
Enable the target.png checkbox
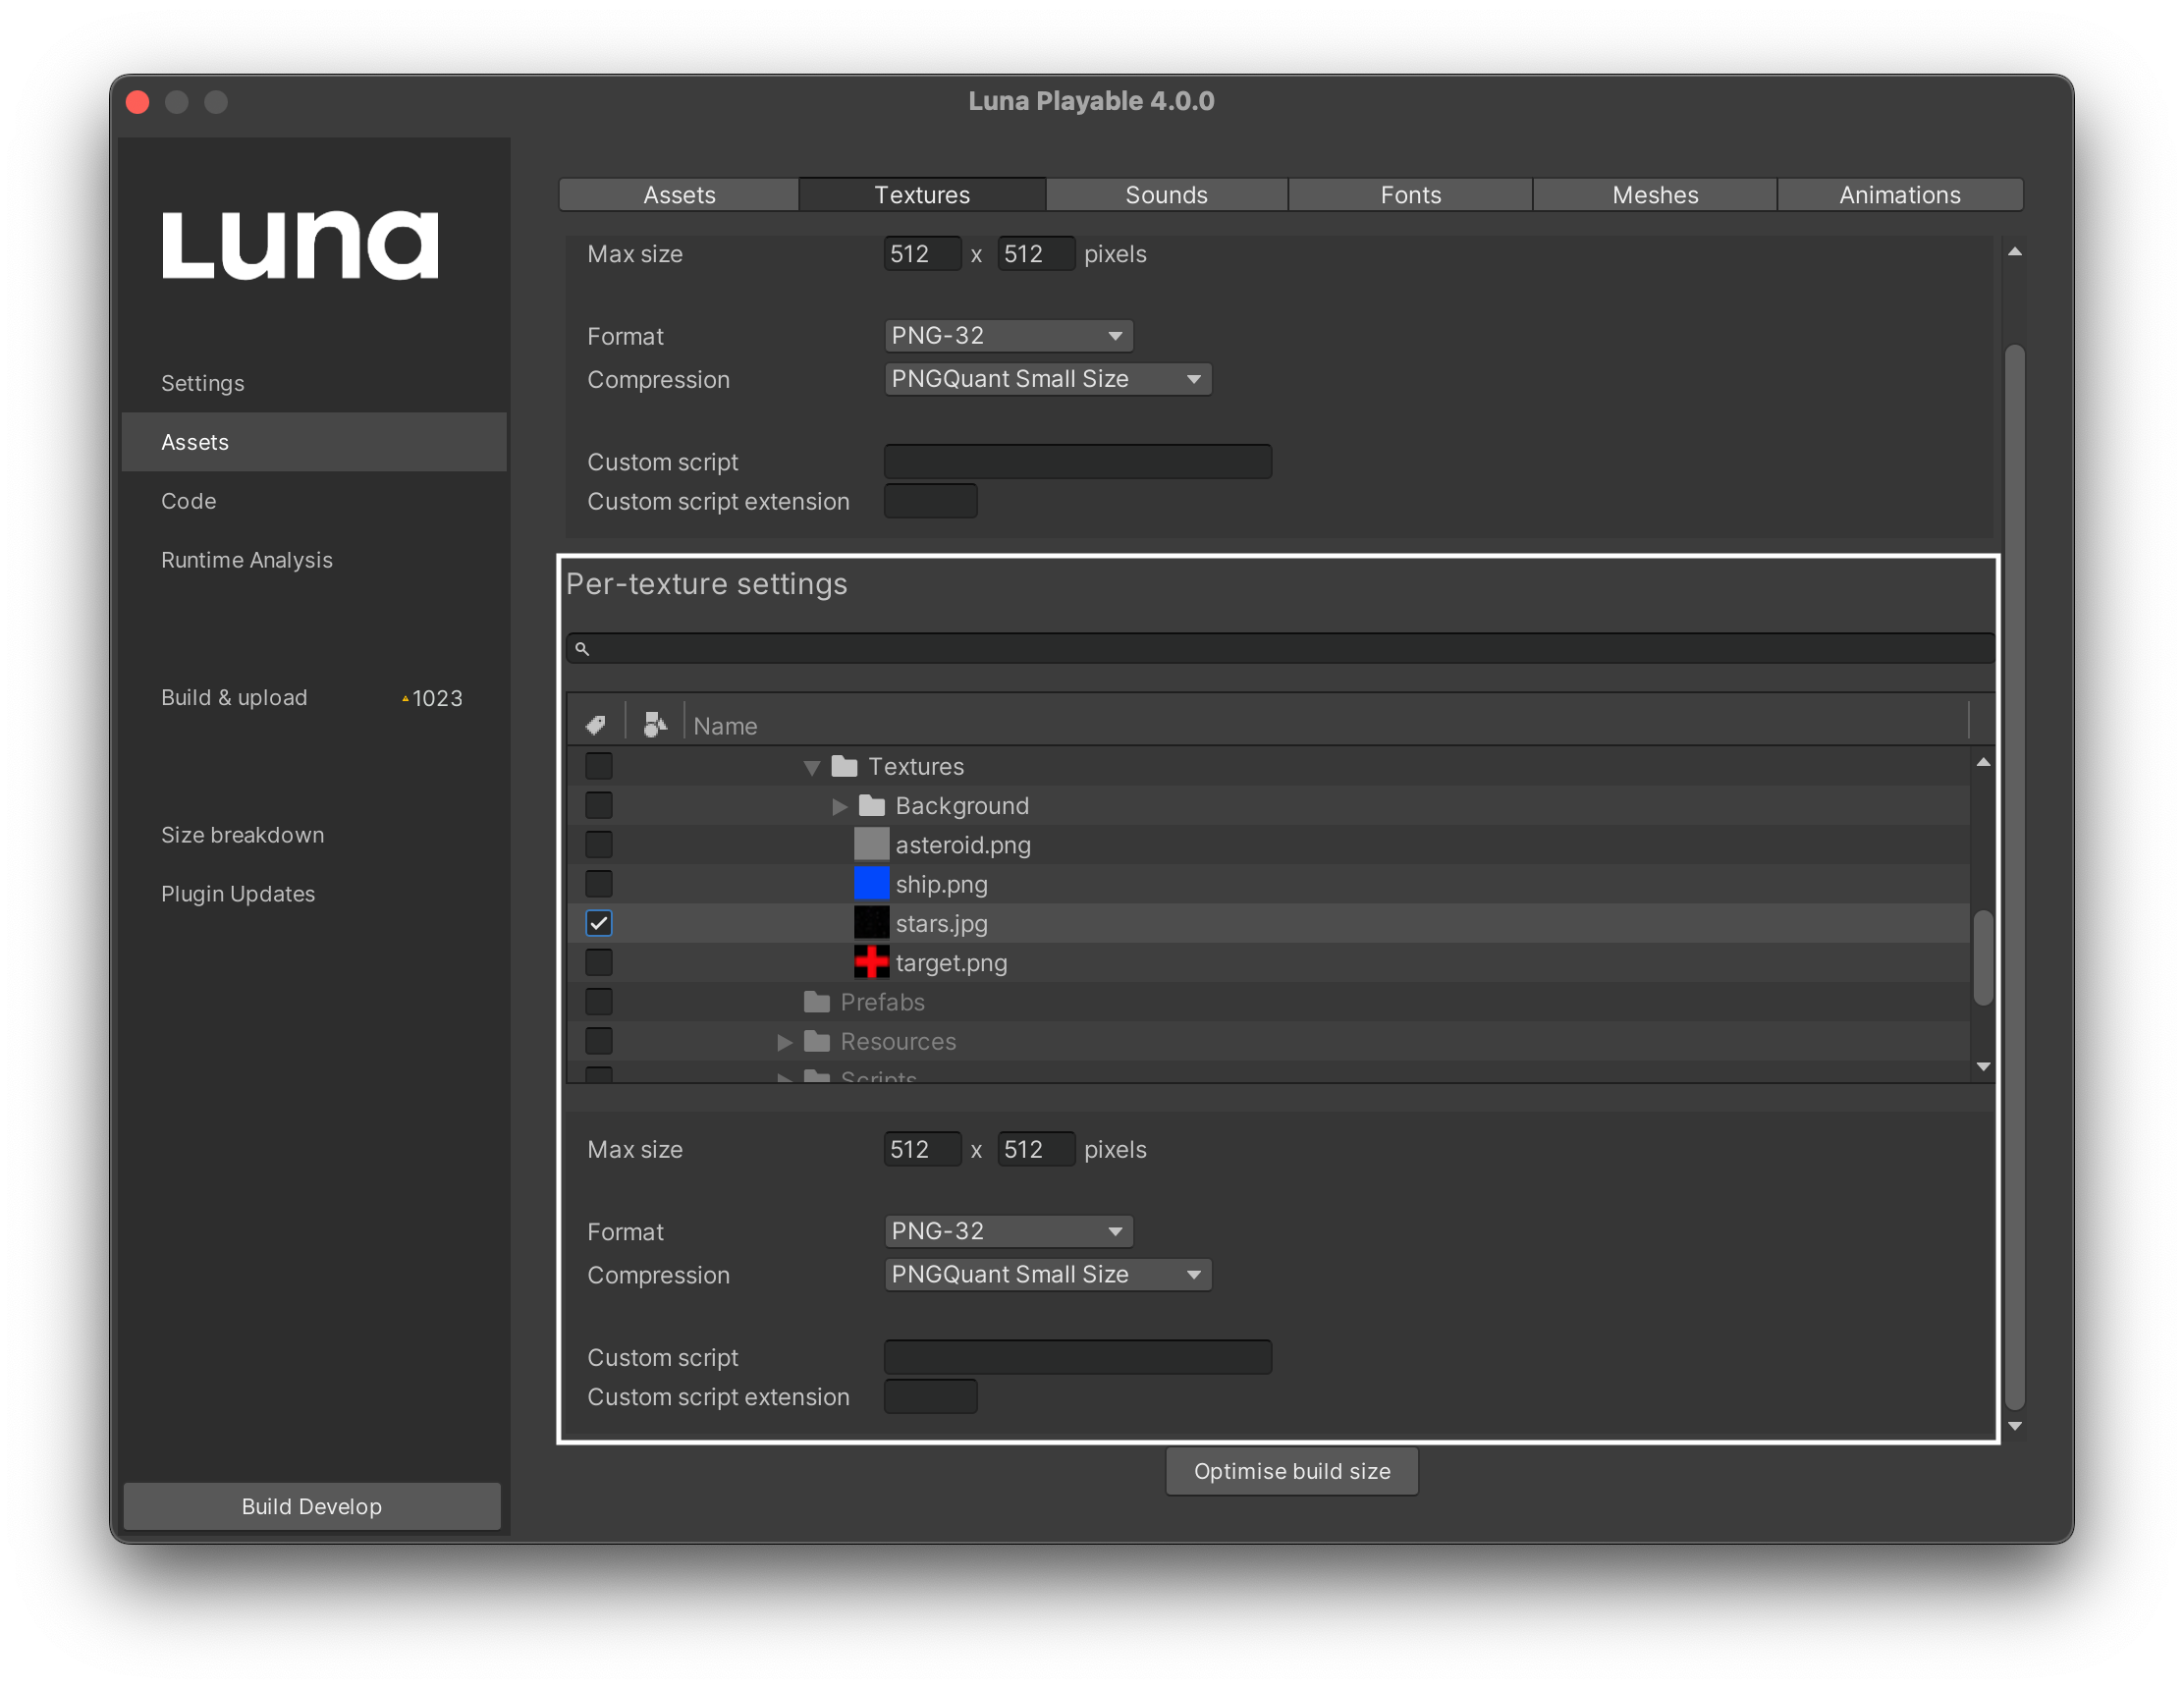click(599, 962)
